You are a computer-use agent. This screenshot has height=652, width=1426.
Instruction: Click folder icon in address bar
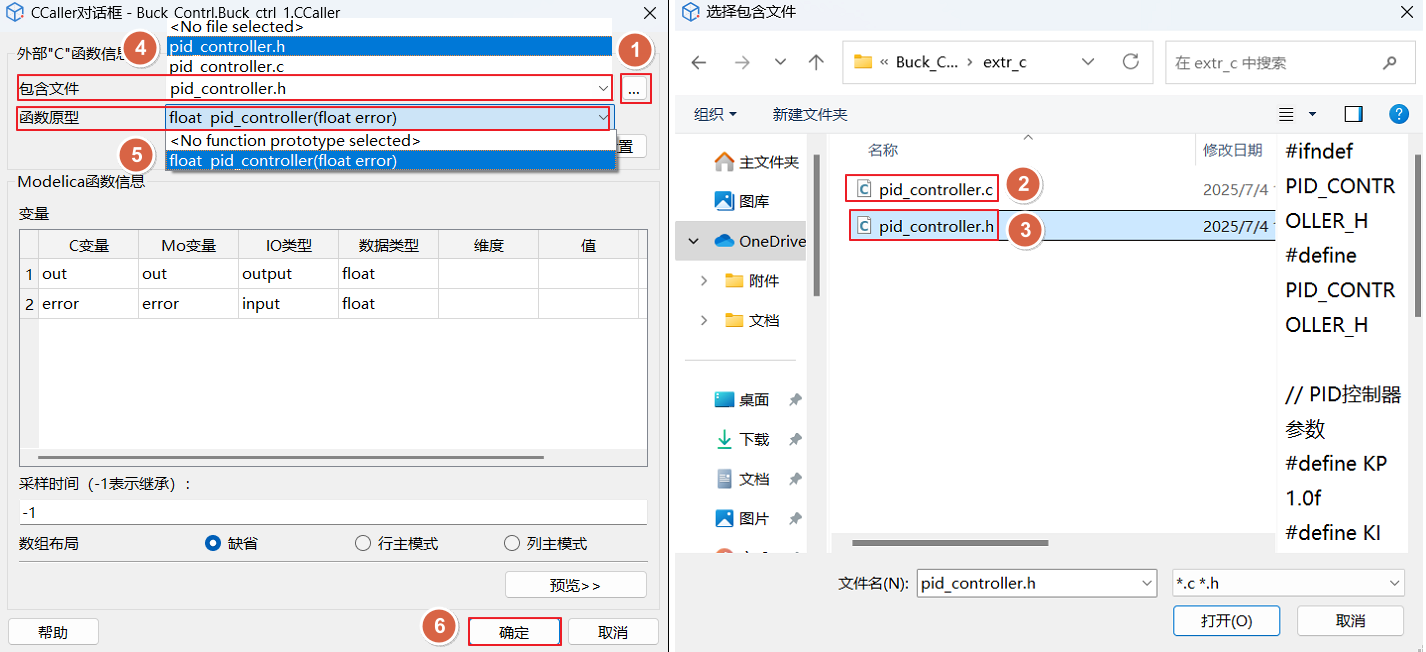tap(863, 62)
